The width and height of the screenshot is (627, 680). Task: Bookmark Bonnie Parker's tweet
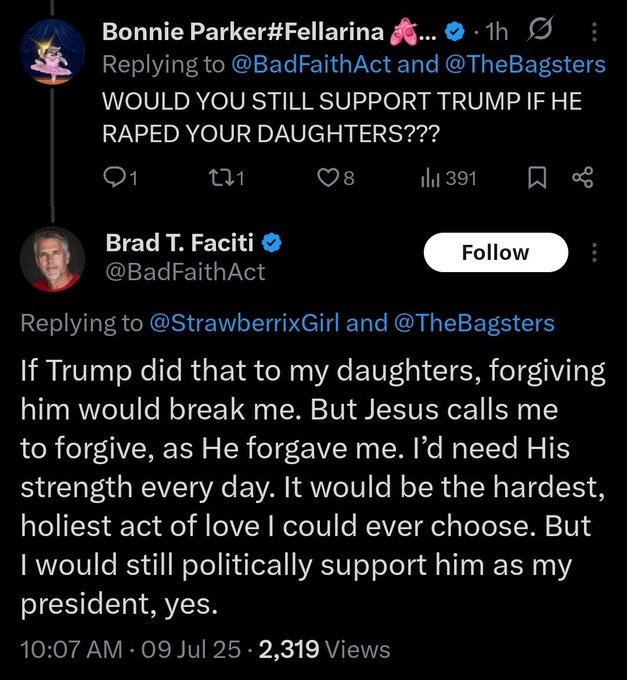535,178
